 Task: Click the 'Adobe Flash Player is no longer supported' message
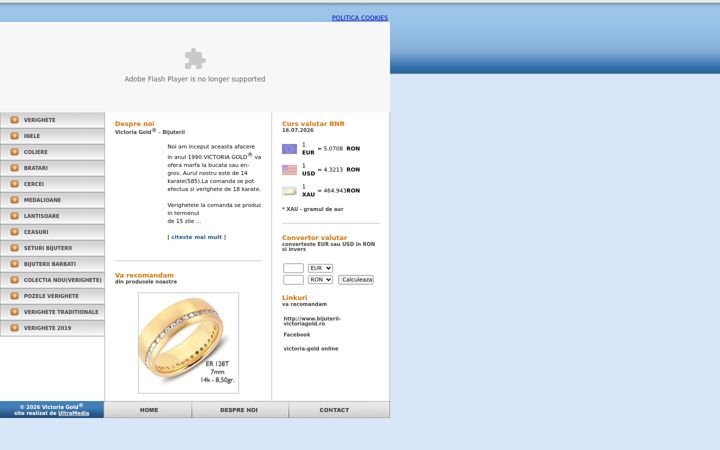pyautogui.click(x=195, y=79)
